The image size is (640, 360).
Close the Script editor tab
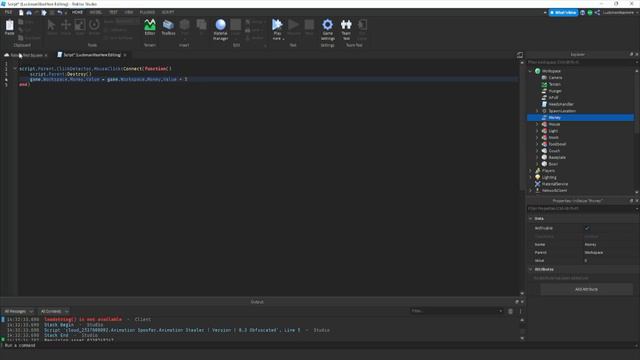pos(125,55)
